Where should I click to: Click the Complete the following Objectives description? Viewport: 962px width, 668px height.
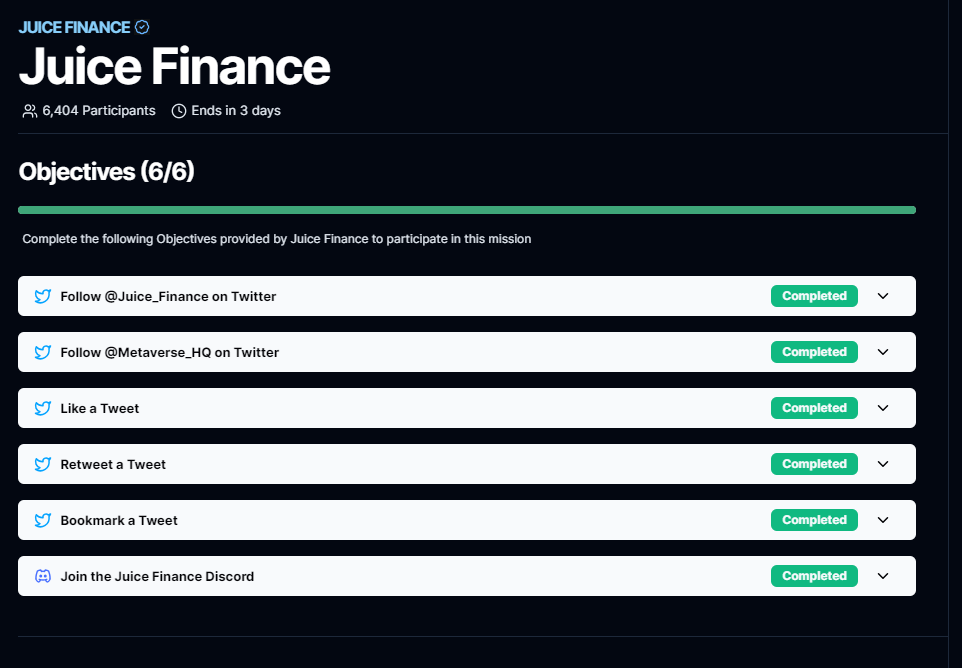277,239
